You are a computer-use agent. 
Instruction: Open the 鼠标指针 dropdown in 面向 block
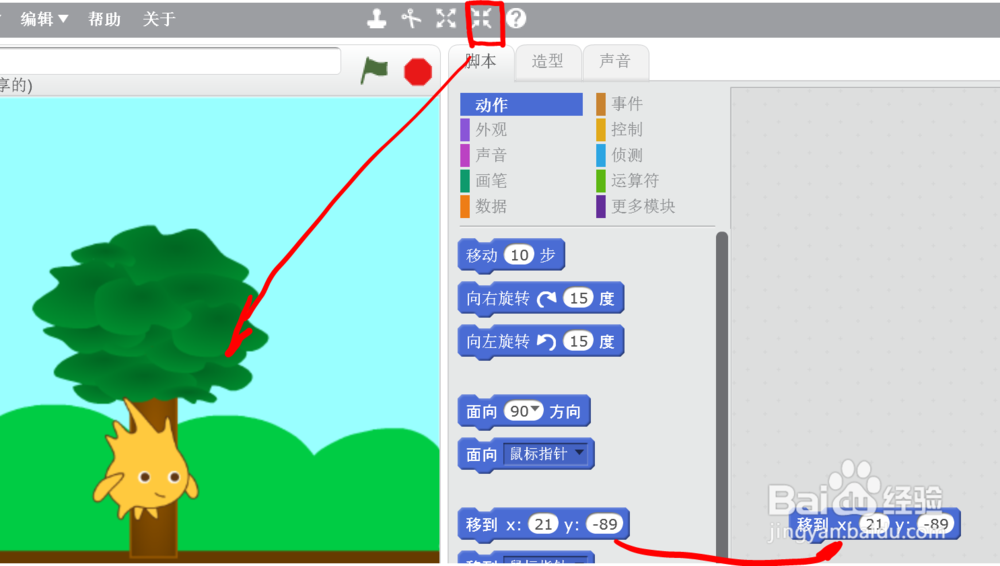coord(546,454)
